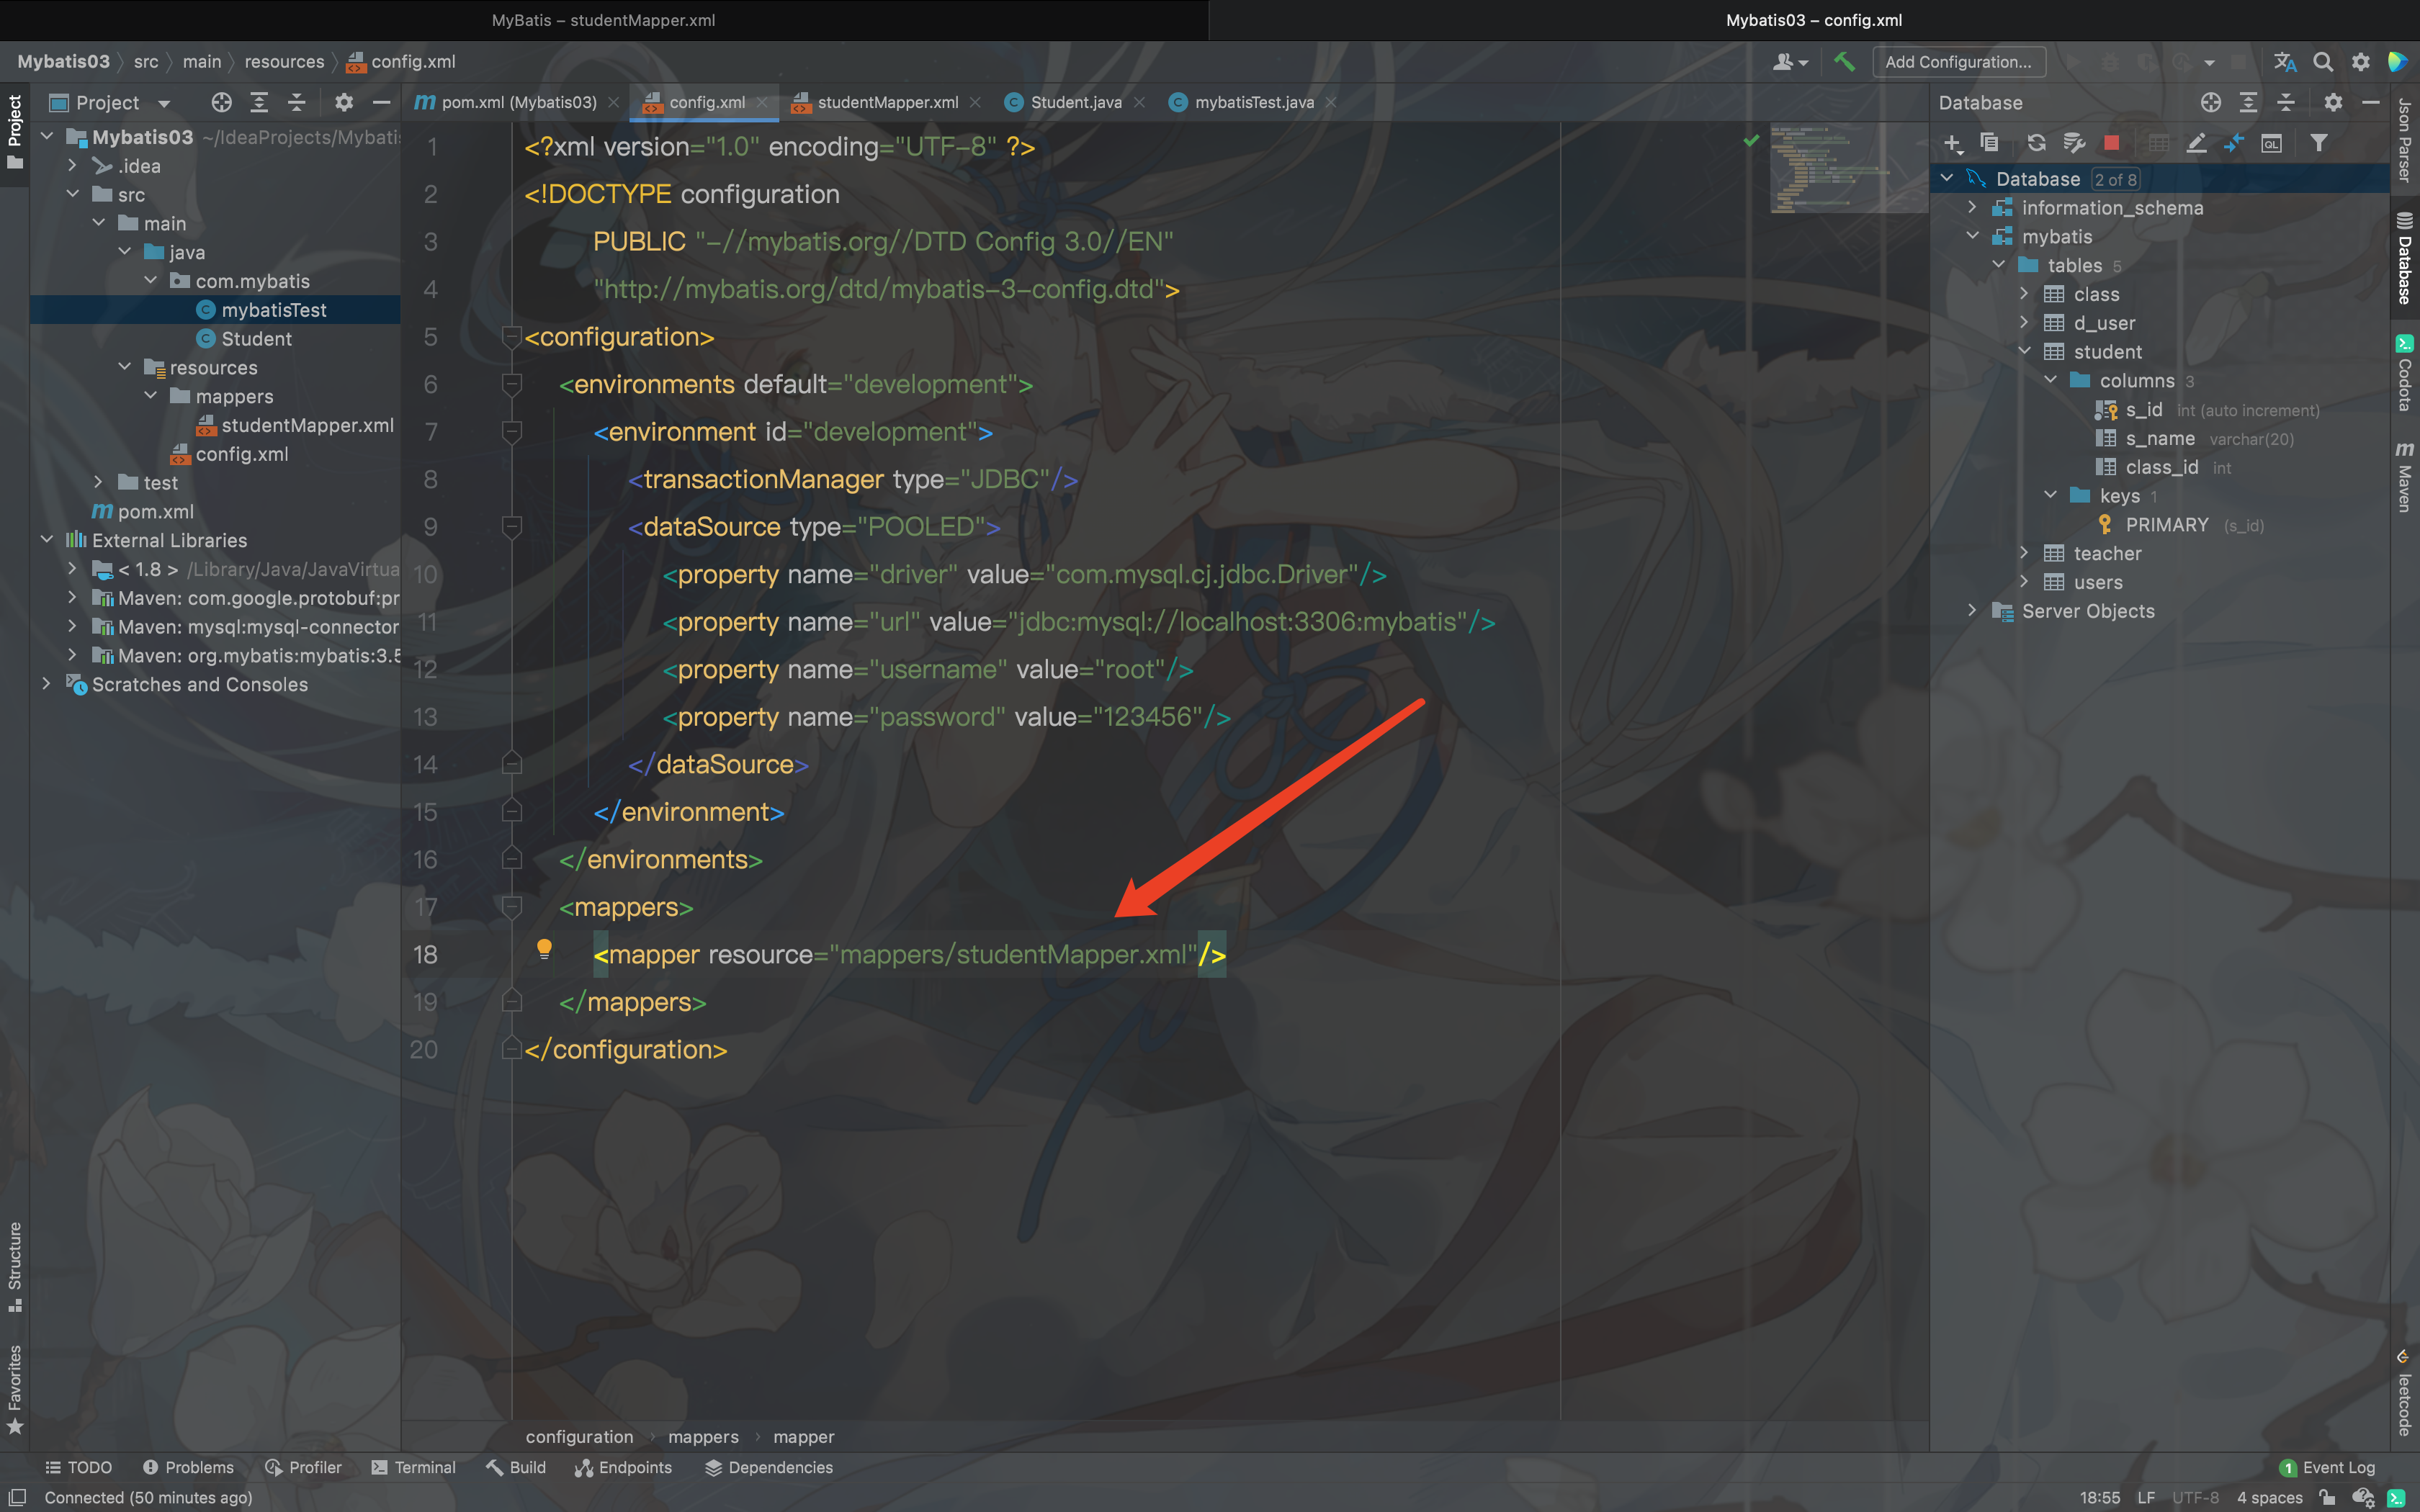Click the locate target icon in Project panel

pos(221,102)
